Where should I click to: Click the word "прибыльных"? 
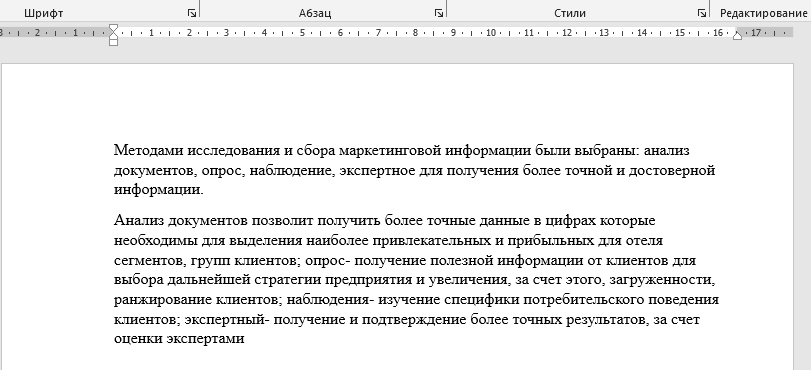pyautogui.click(x=550, y=241)
